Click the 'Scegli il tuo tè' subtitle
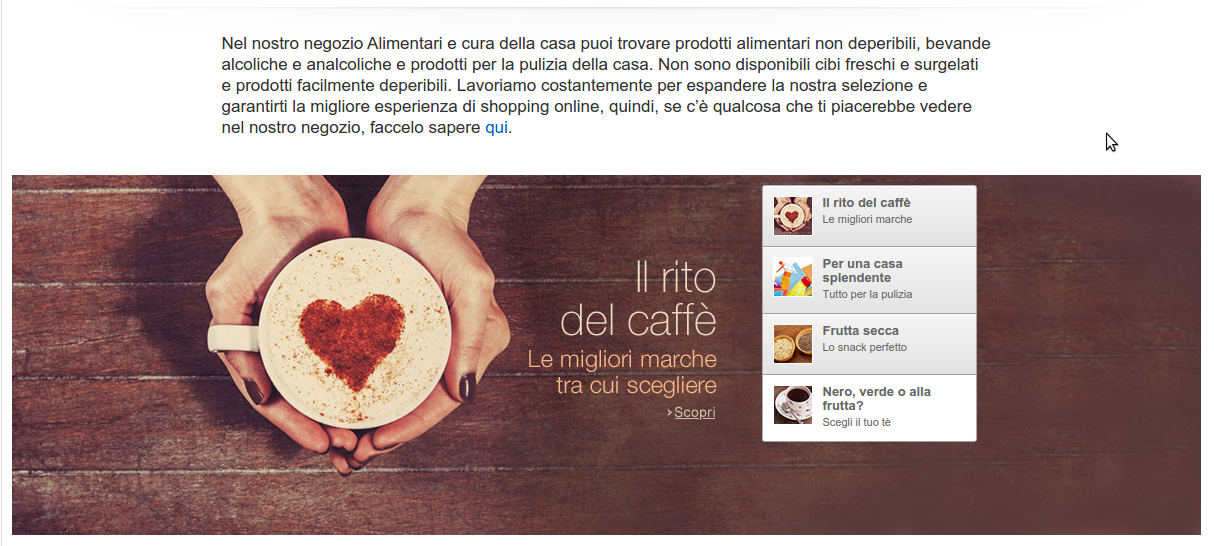1214x546 pixels. [x=857, y=422]
